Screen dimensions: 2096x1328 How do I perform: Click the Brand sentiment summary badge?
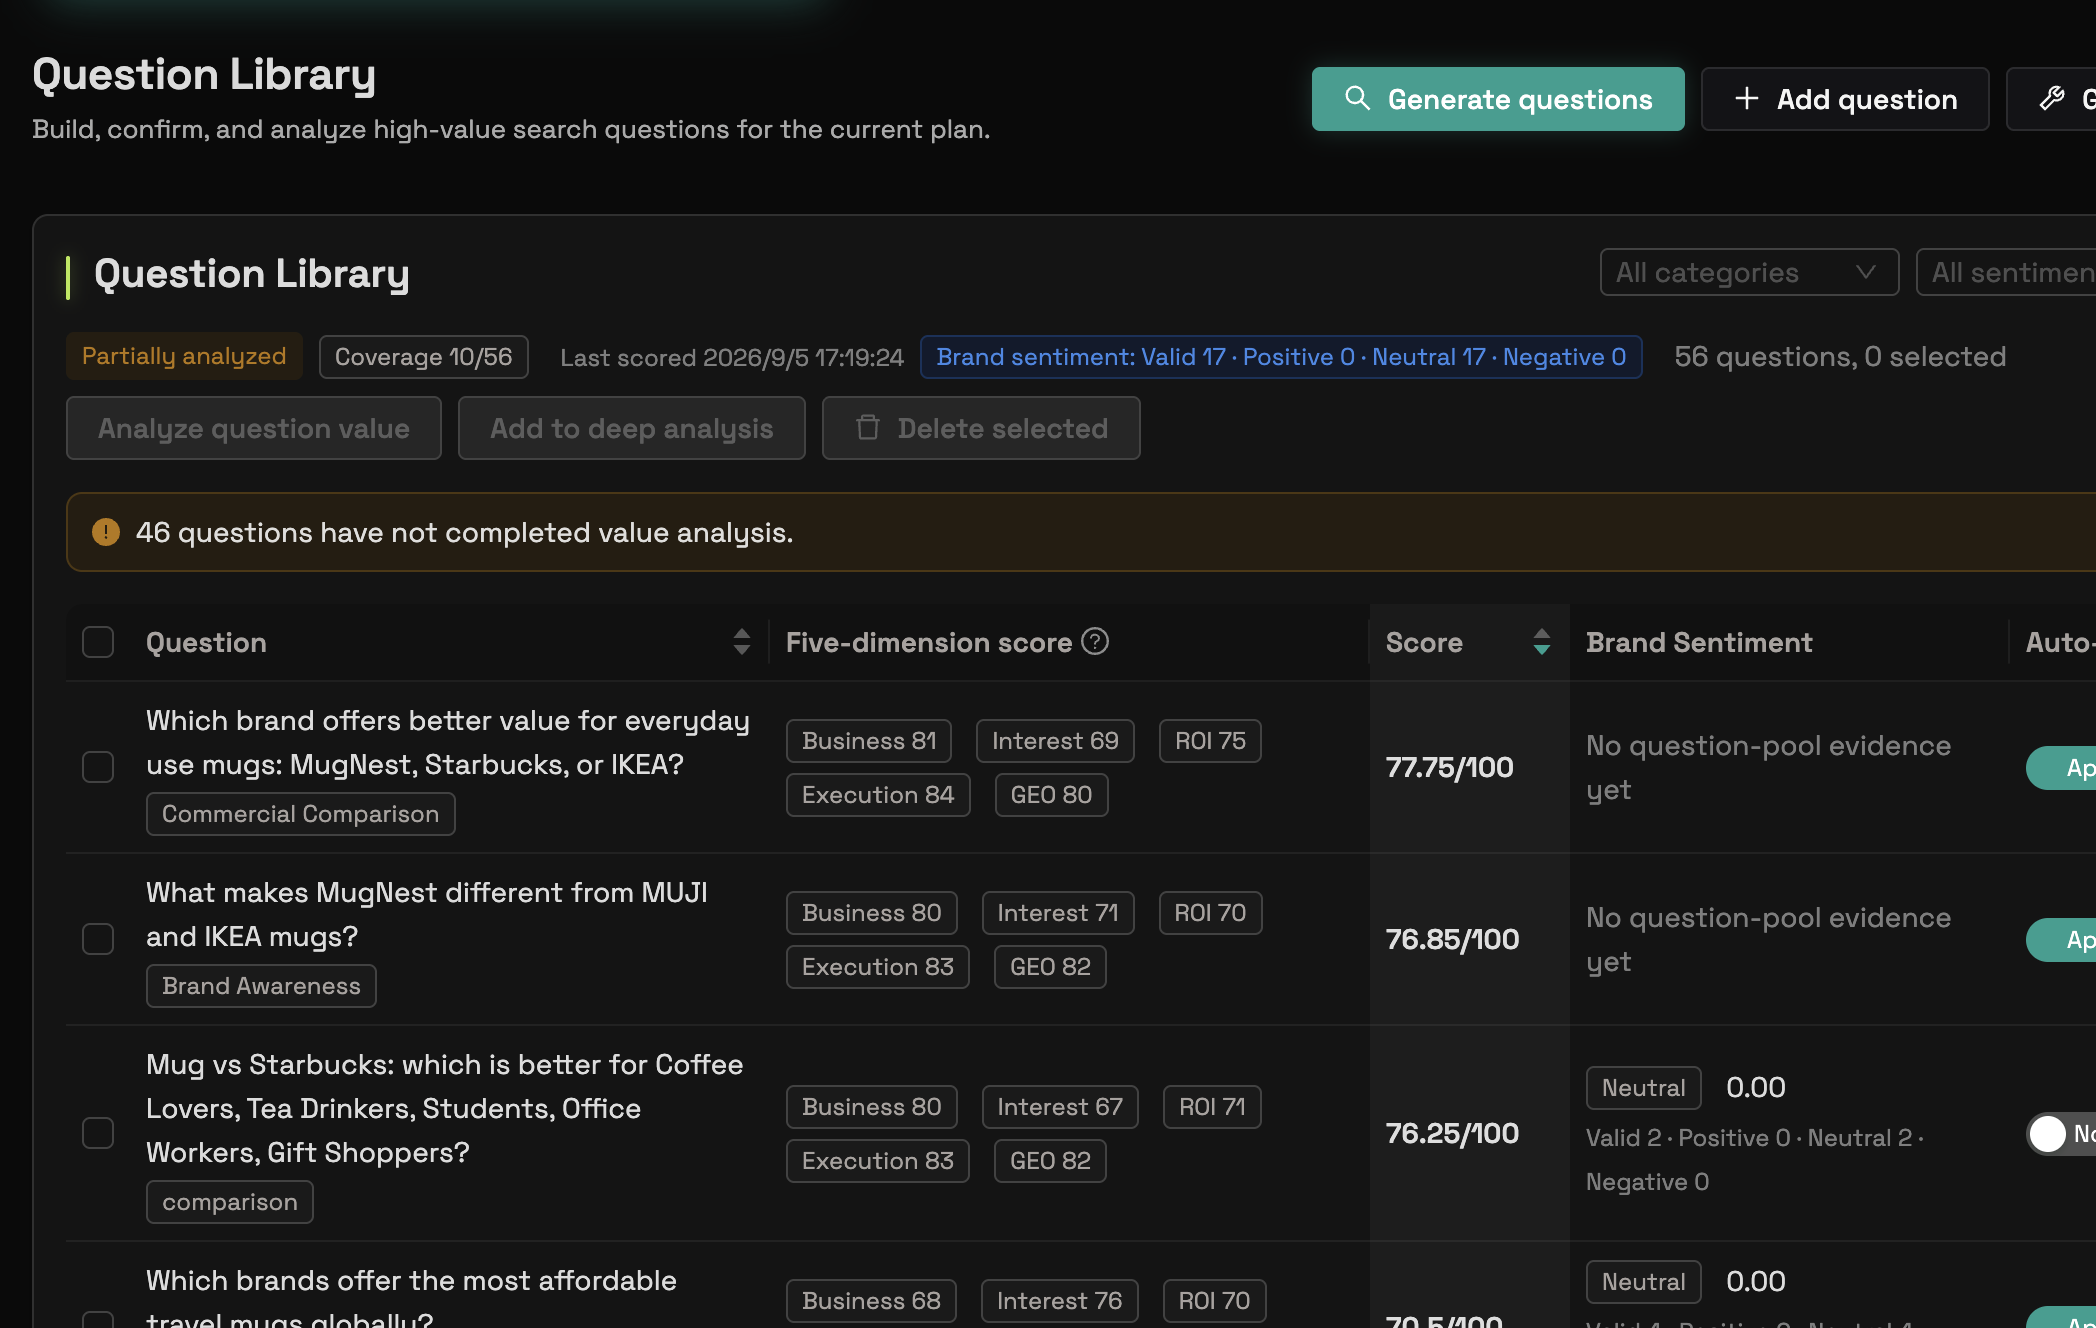coord(1281,357)
